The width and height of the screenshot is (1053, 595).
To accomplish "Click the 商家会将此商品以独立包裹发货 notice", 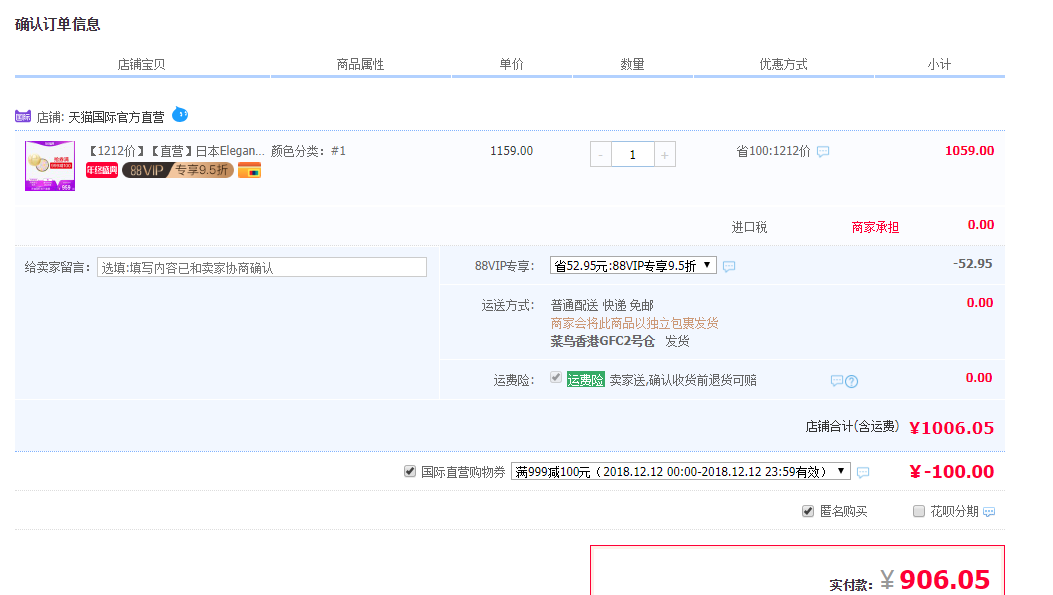I will (x=635, y=323).
